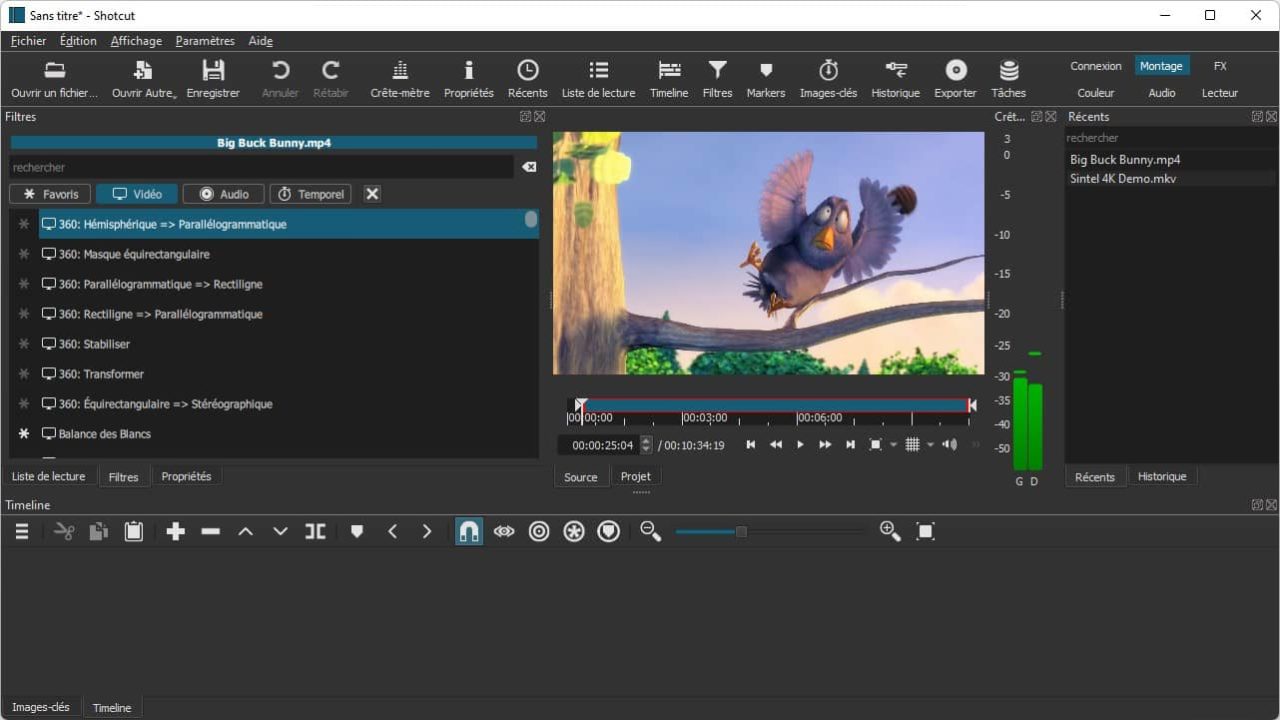Image resolution: width=1280 pixels, height=720 pixels.
Task: Toggle ripple all tracks asterisk icon
Action: point(574,532)
